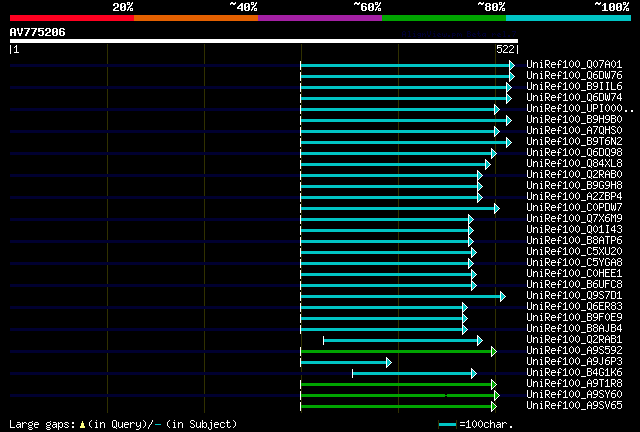The height and width of the screenshot is (432, 640).
Task: Click the UniRef100_C5YGA8 label
Action: [574, 263]
